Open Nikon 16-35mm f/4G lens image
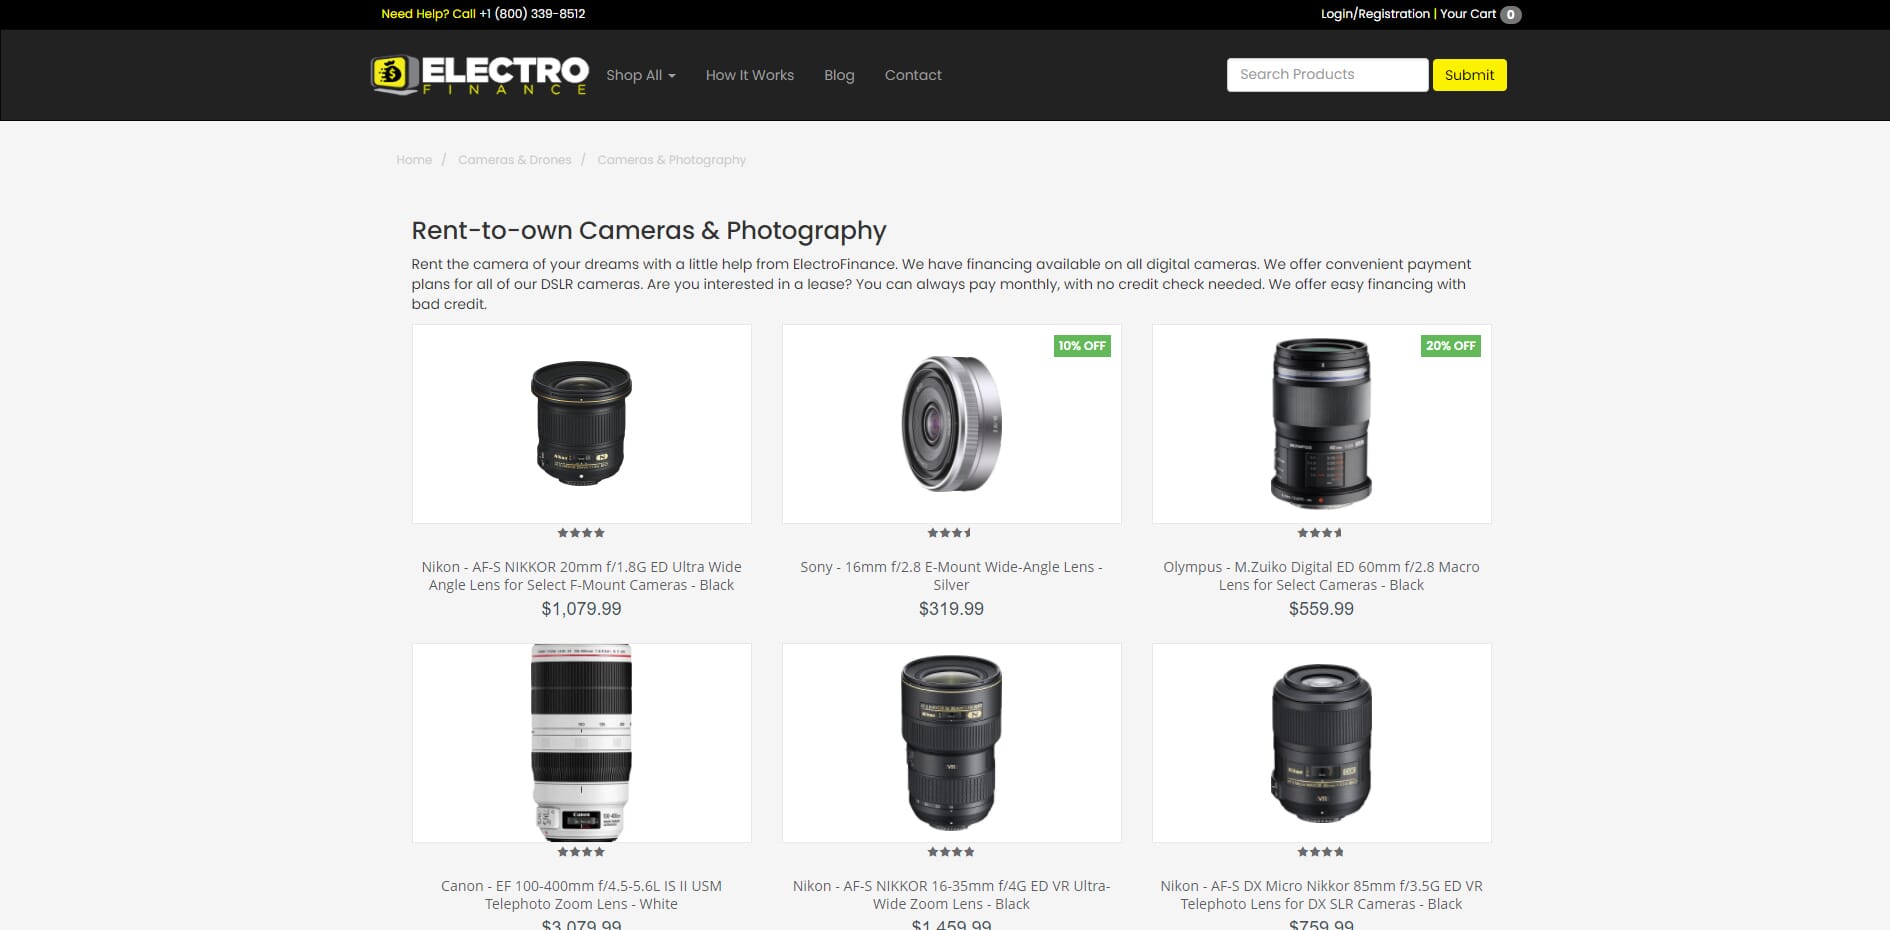This screenshot has width=1890, height=930. coord(952,743)
